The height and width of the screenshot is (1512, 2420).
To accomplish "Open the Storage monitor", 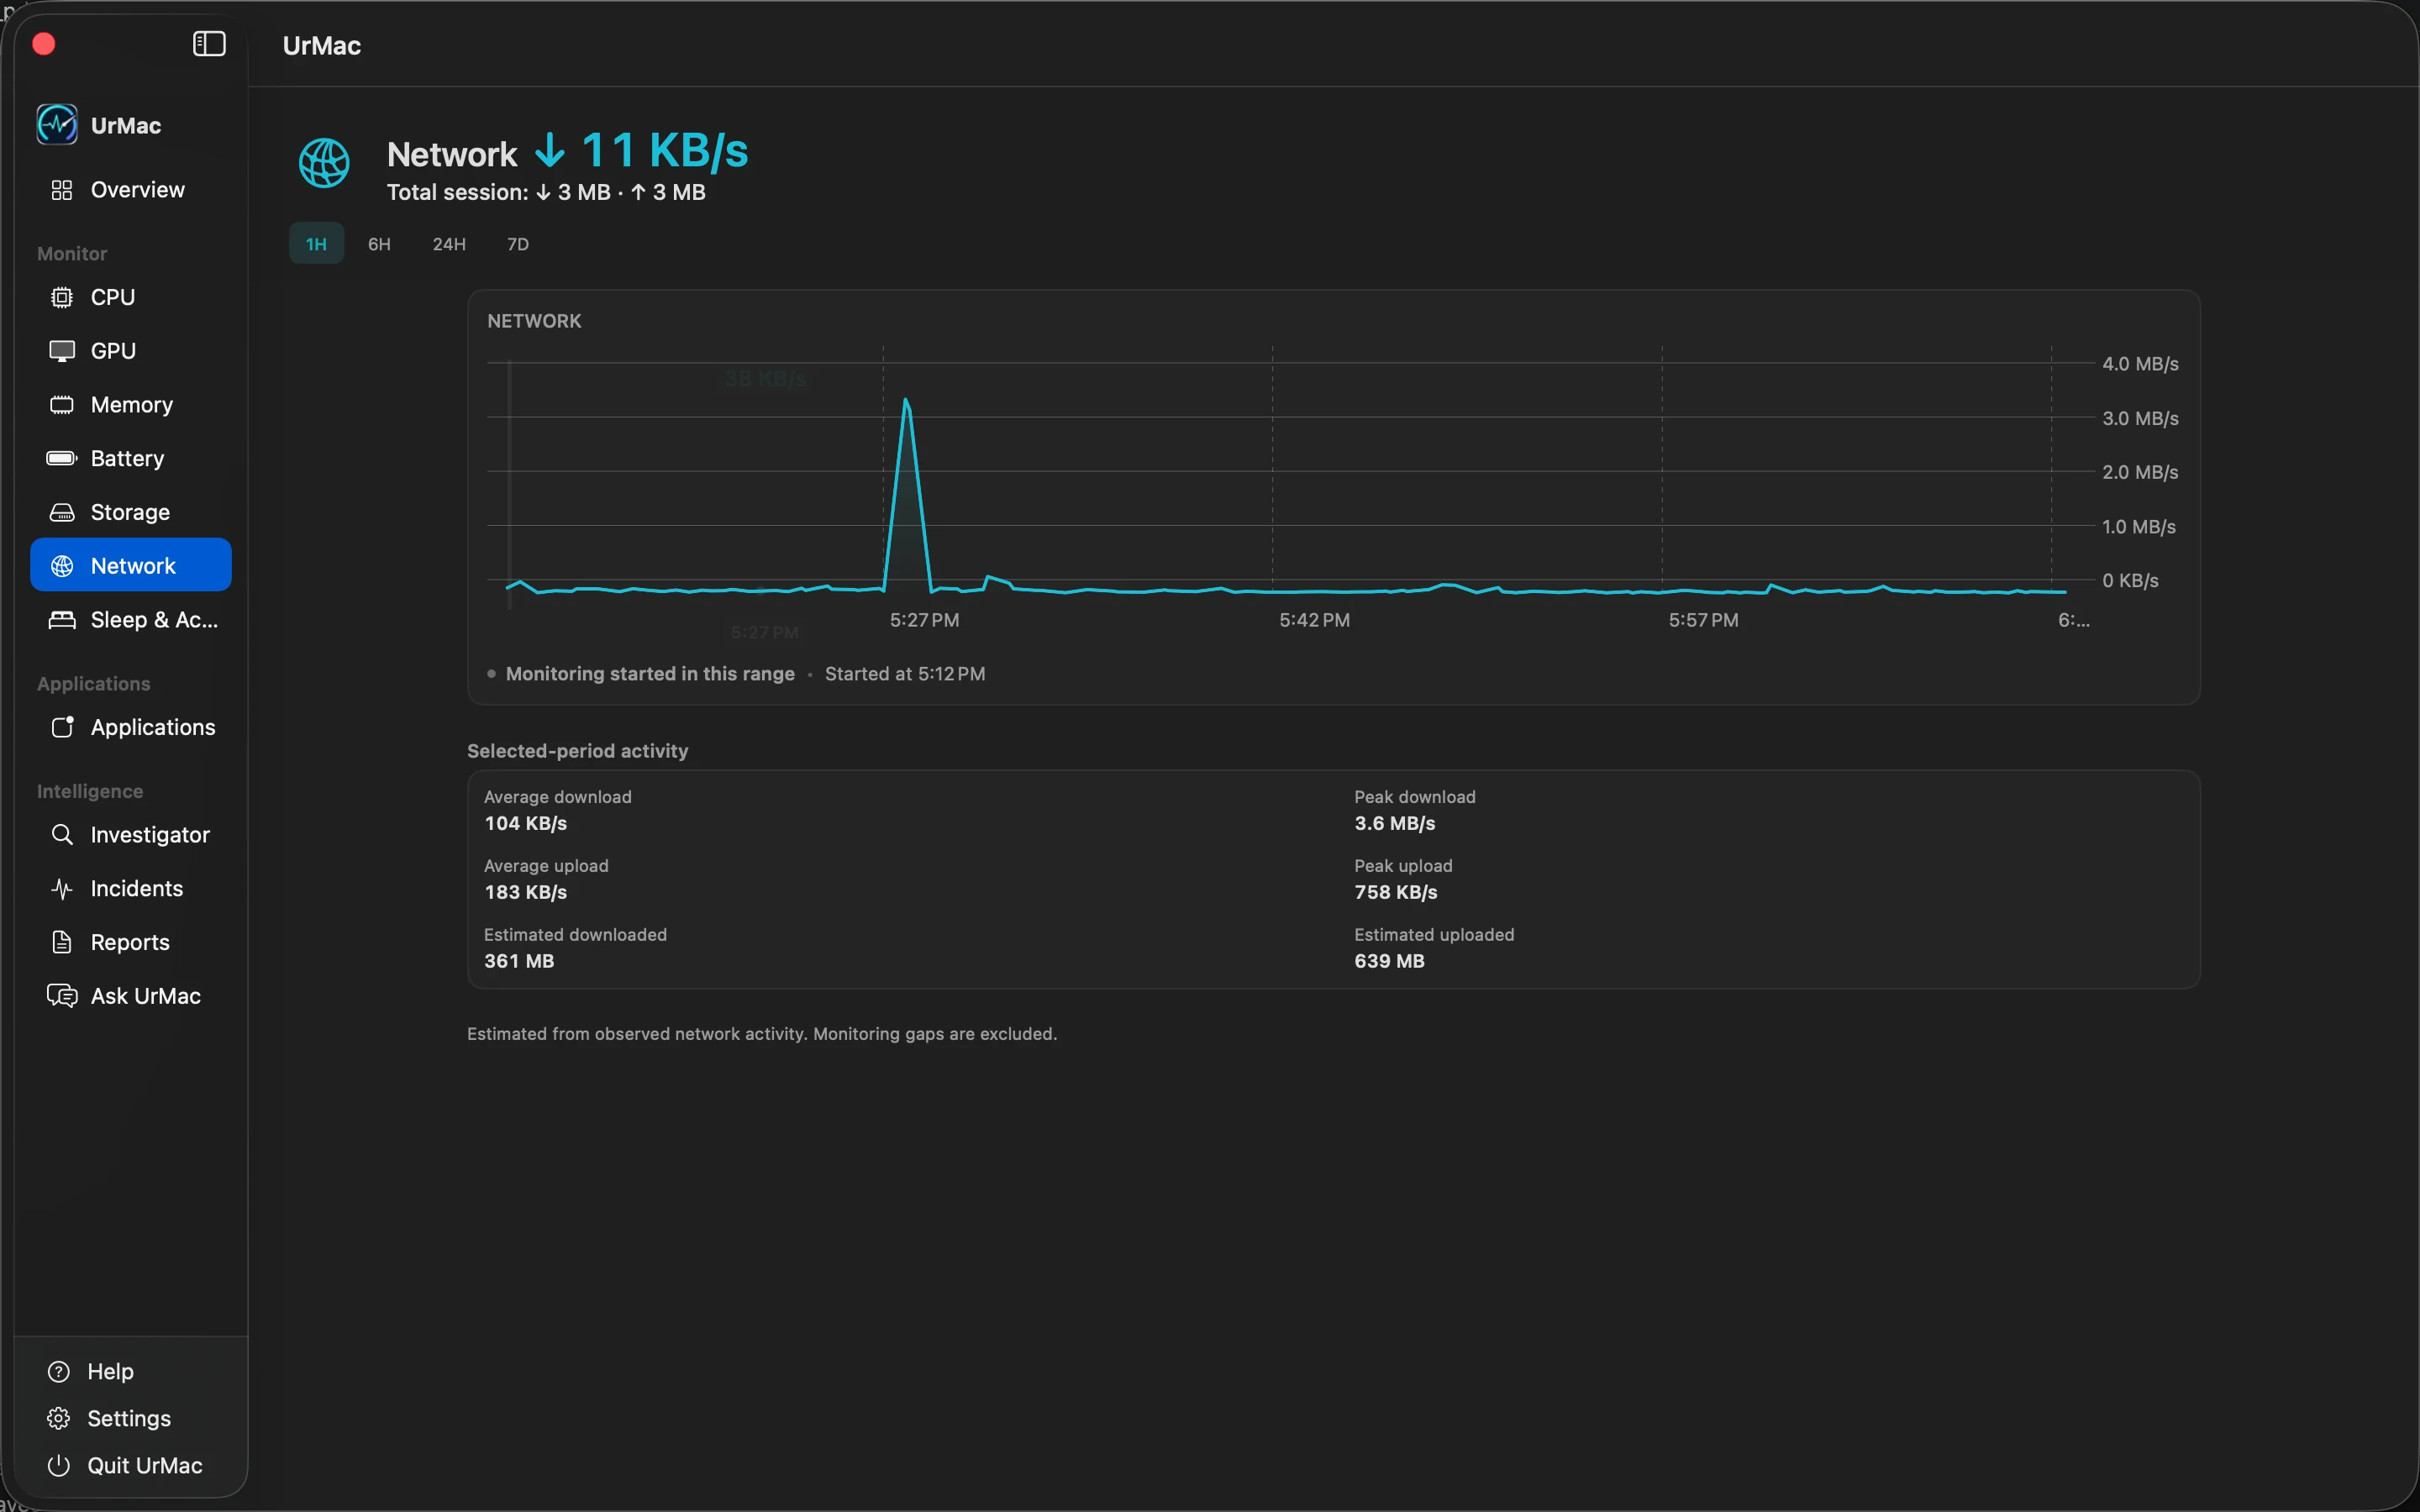I will click(131, 512).
